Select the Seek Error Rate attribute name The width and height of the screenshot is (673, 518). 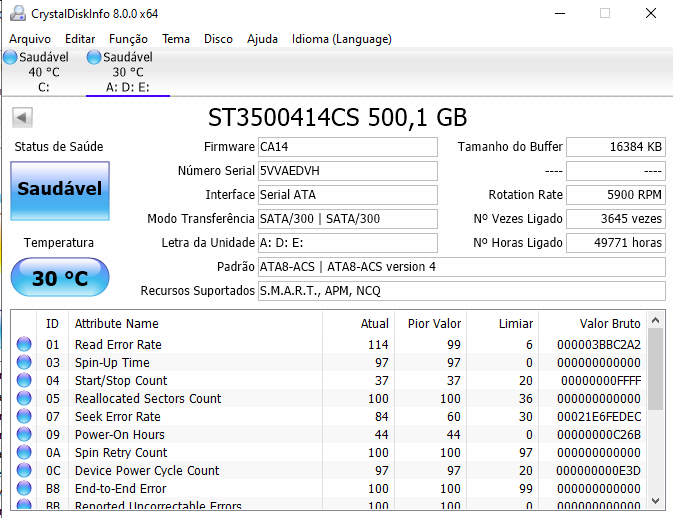pos(118,417)
